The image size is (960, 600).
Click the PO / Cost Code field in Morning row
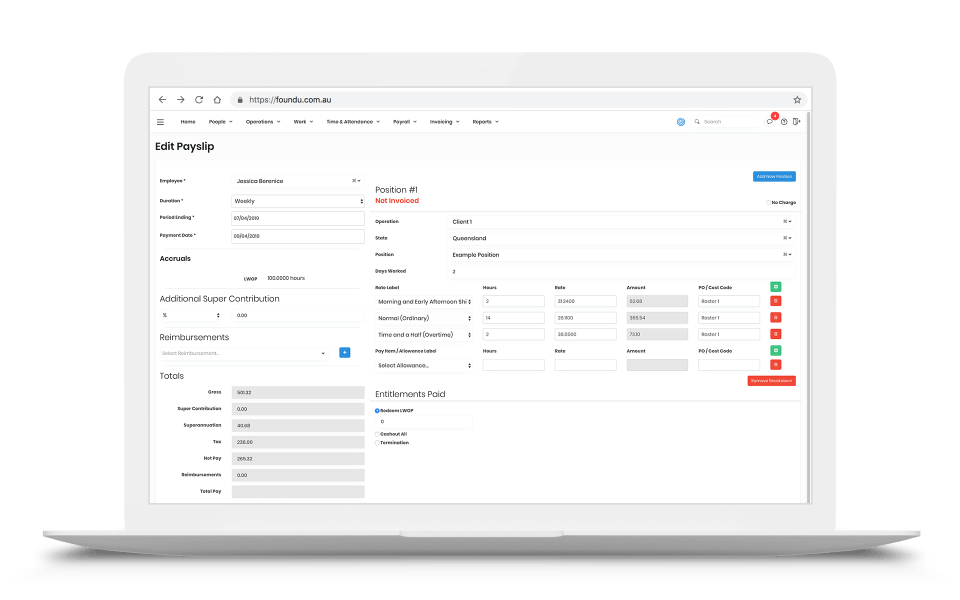click(x=729, y=301)
